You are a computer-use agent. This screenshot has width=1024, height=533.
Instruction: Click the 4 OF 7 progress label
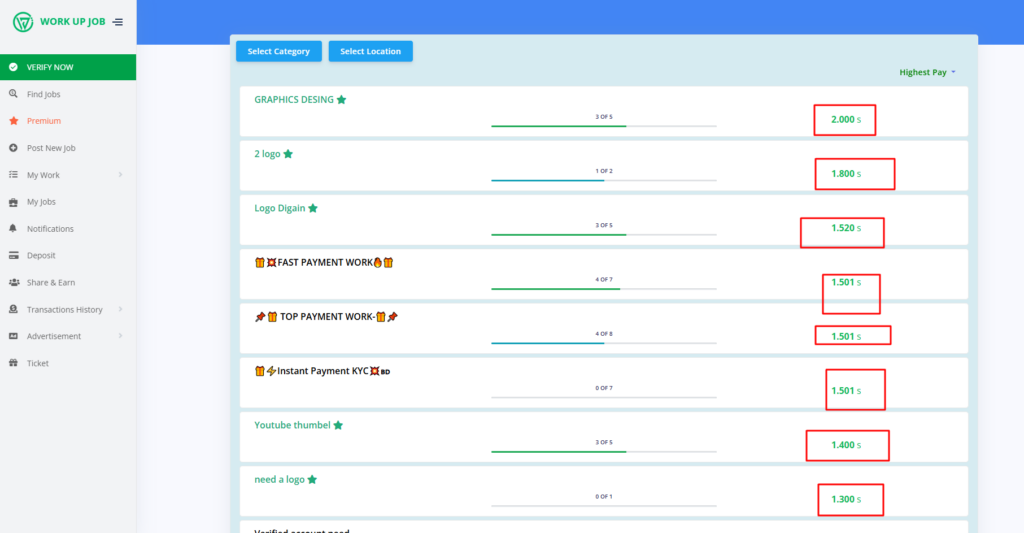coord(603,280)
